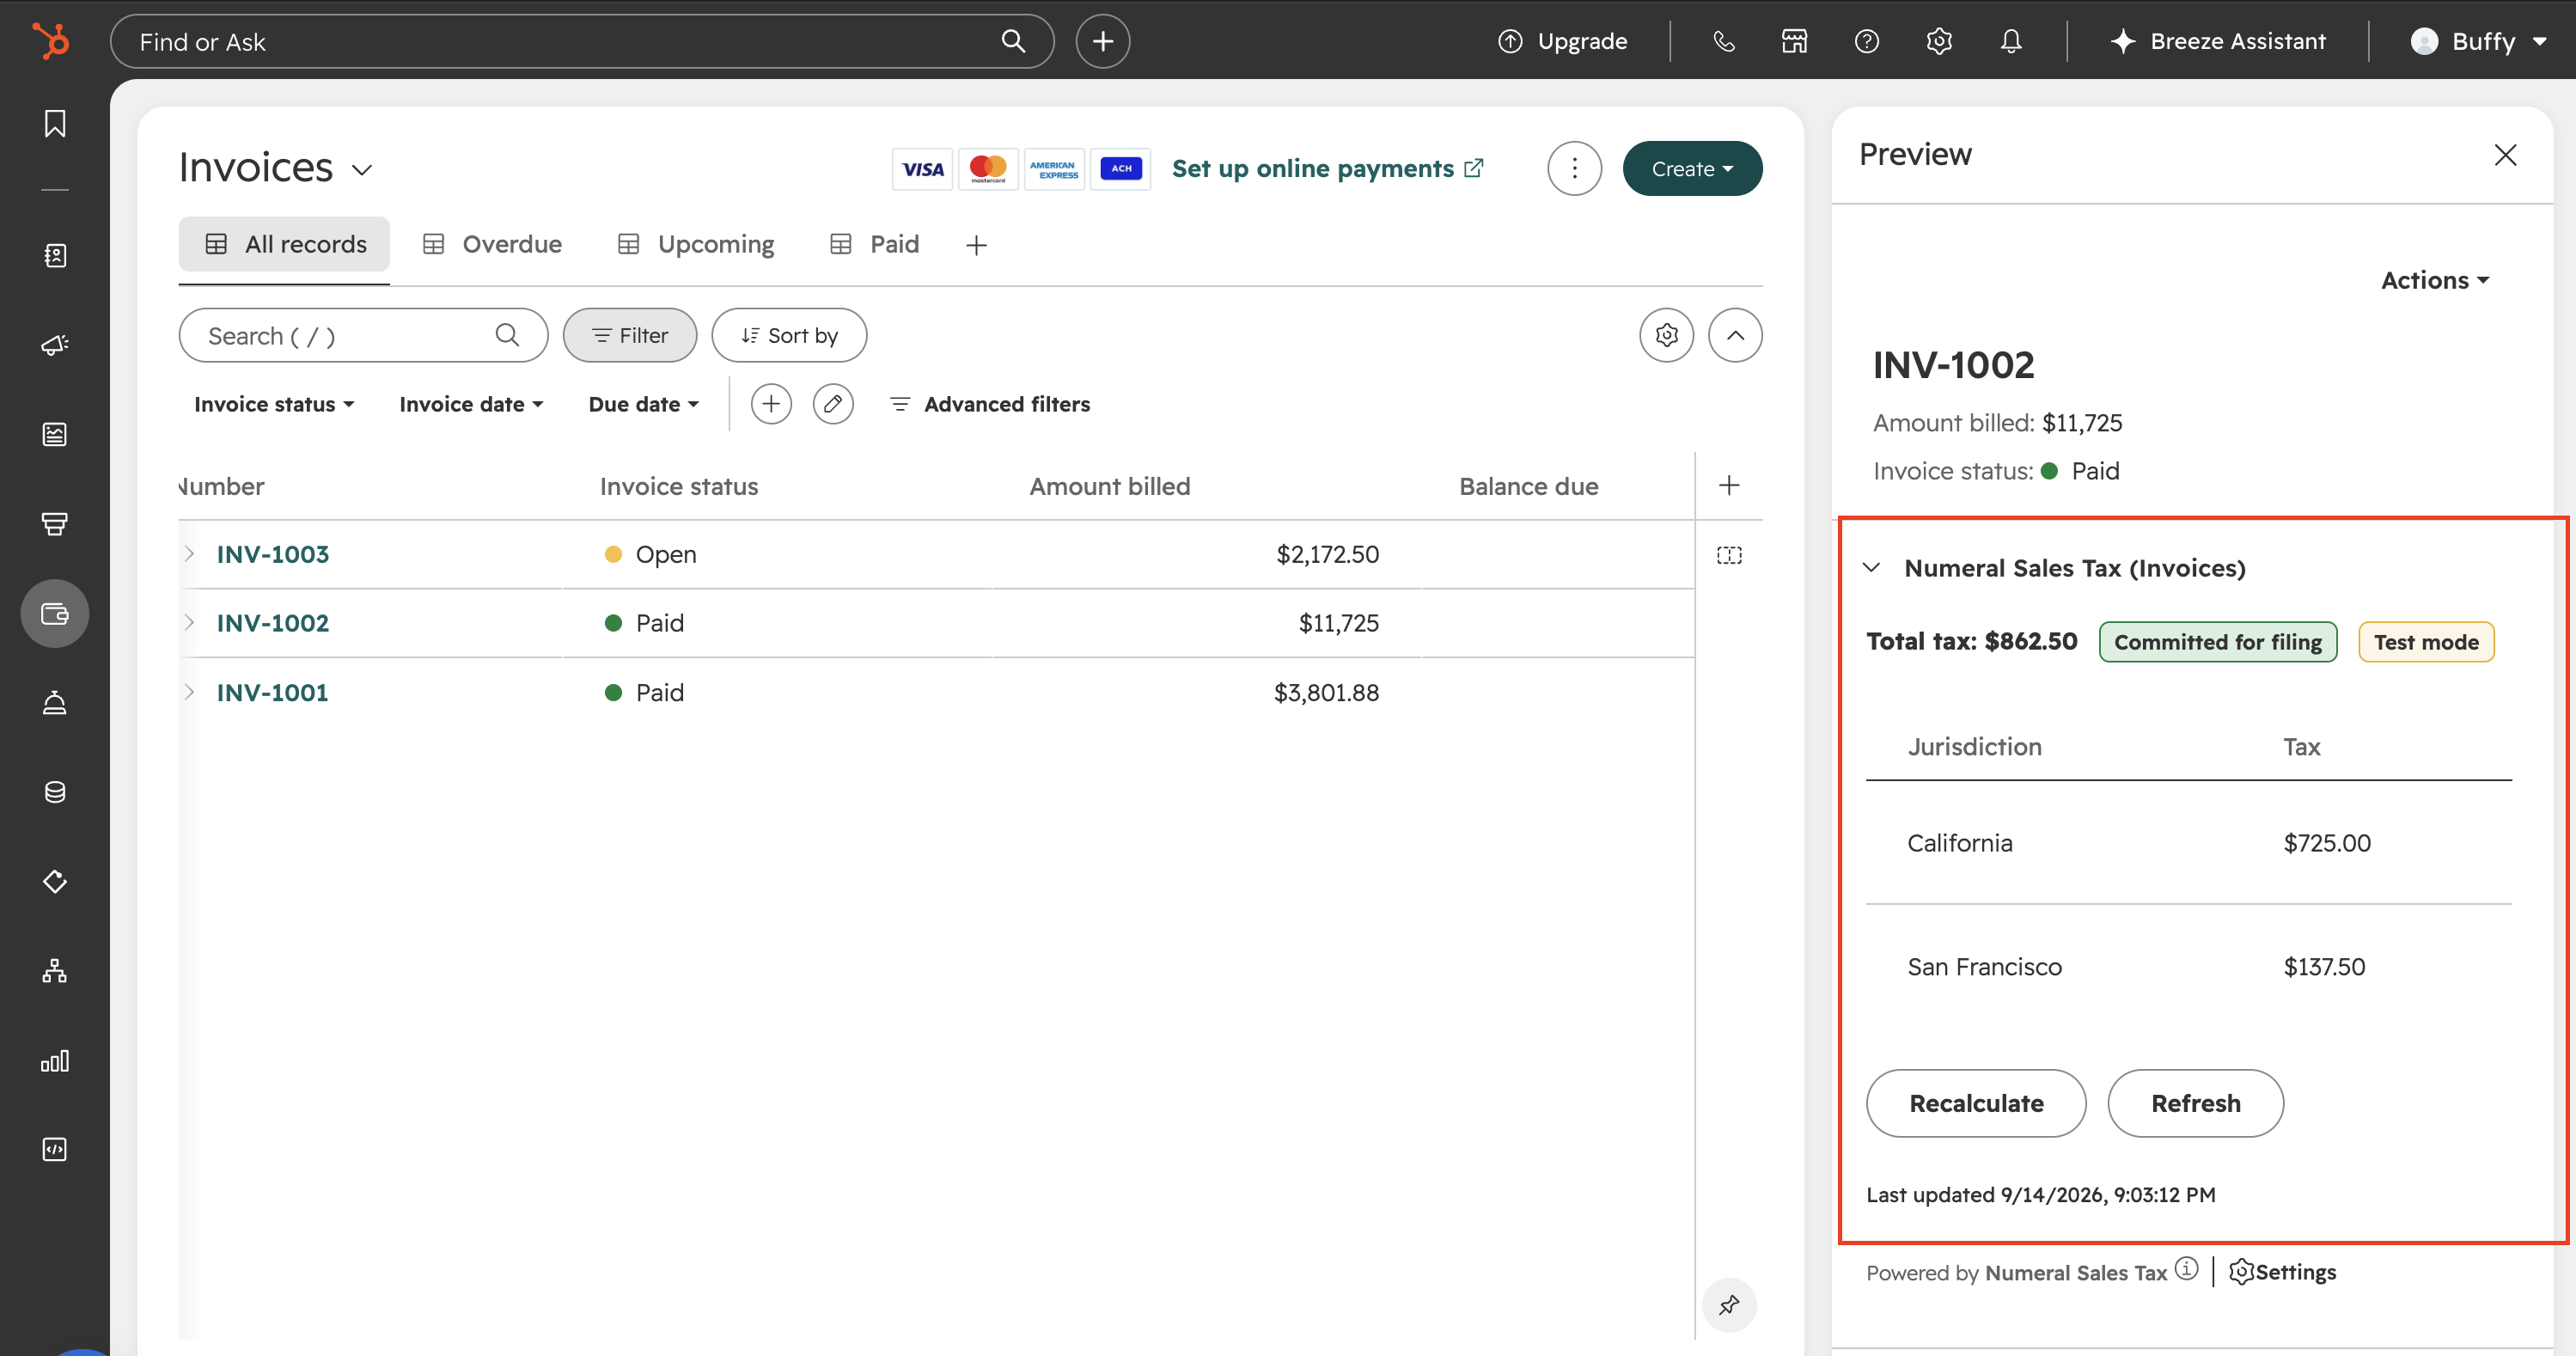Open the Reporting bar chart sidebar icon
The height and width of the screenshot is (1356, 2576).
pyautogui.click(x=55, y=1060)
